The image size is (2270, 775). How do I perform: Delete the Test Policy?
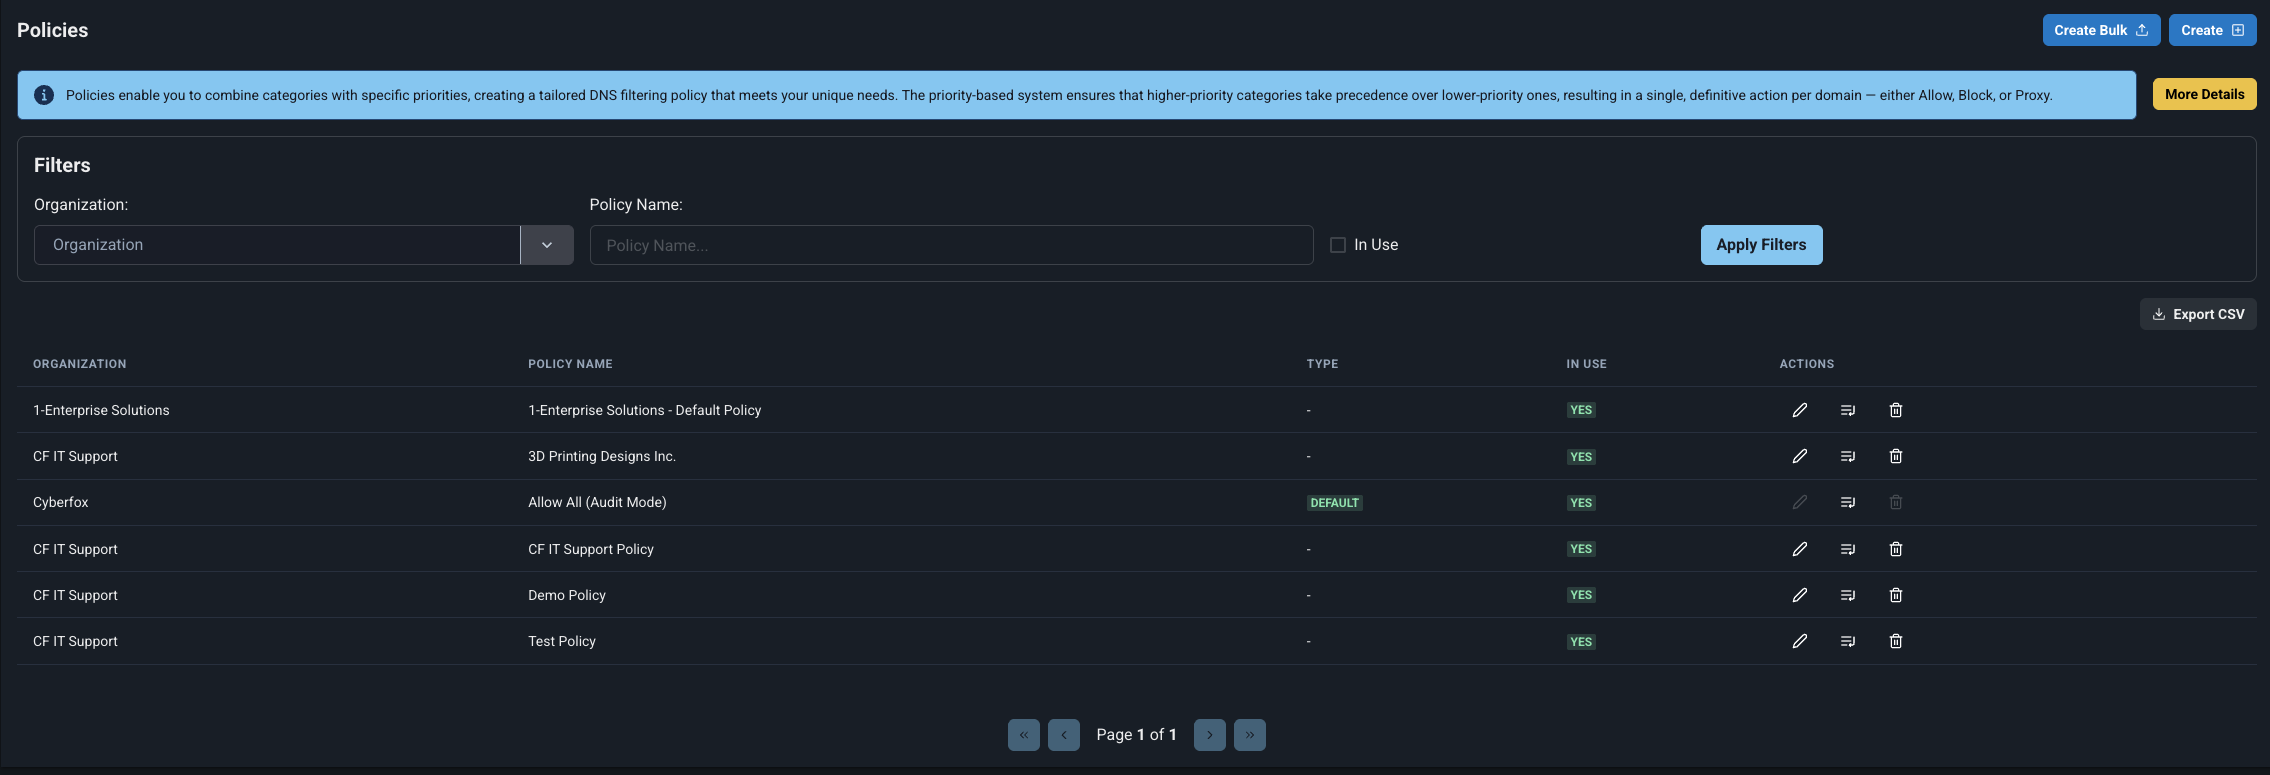[x=1895, y=641]
